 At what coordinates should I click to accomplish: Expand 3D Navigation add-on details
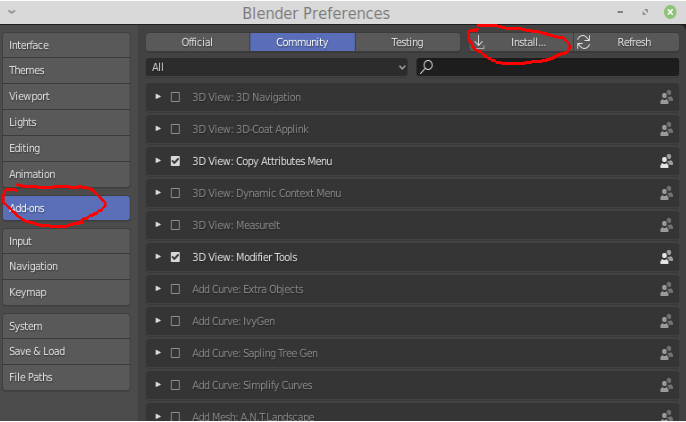click(158, 97)
